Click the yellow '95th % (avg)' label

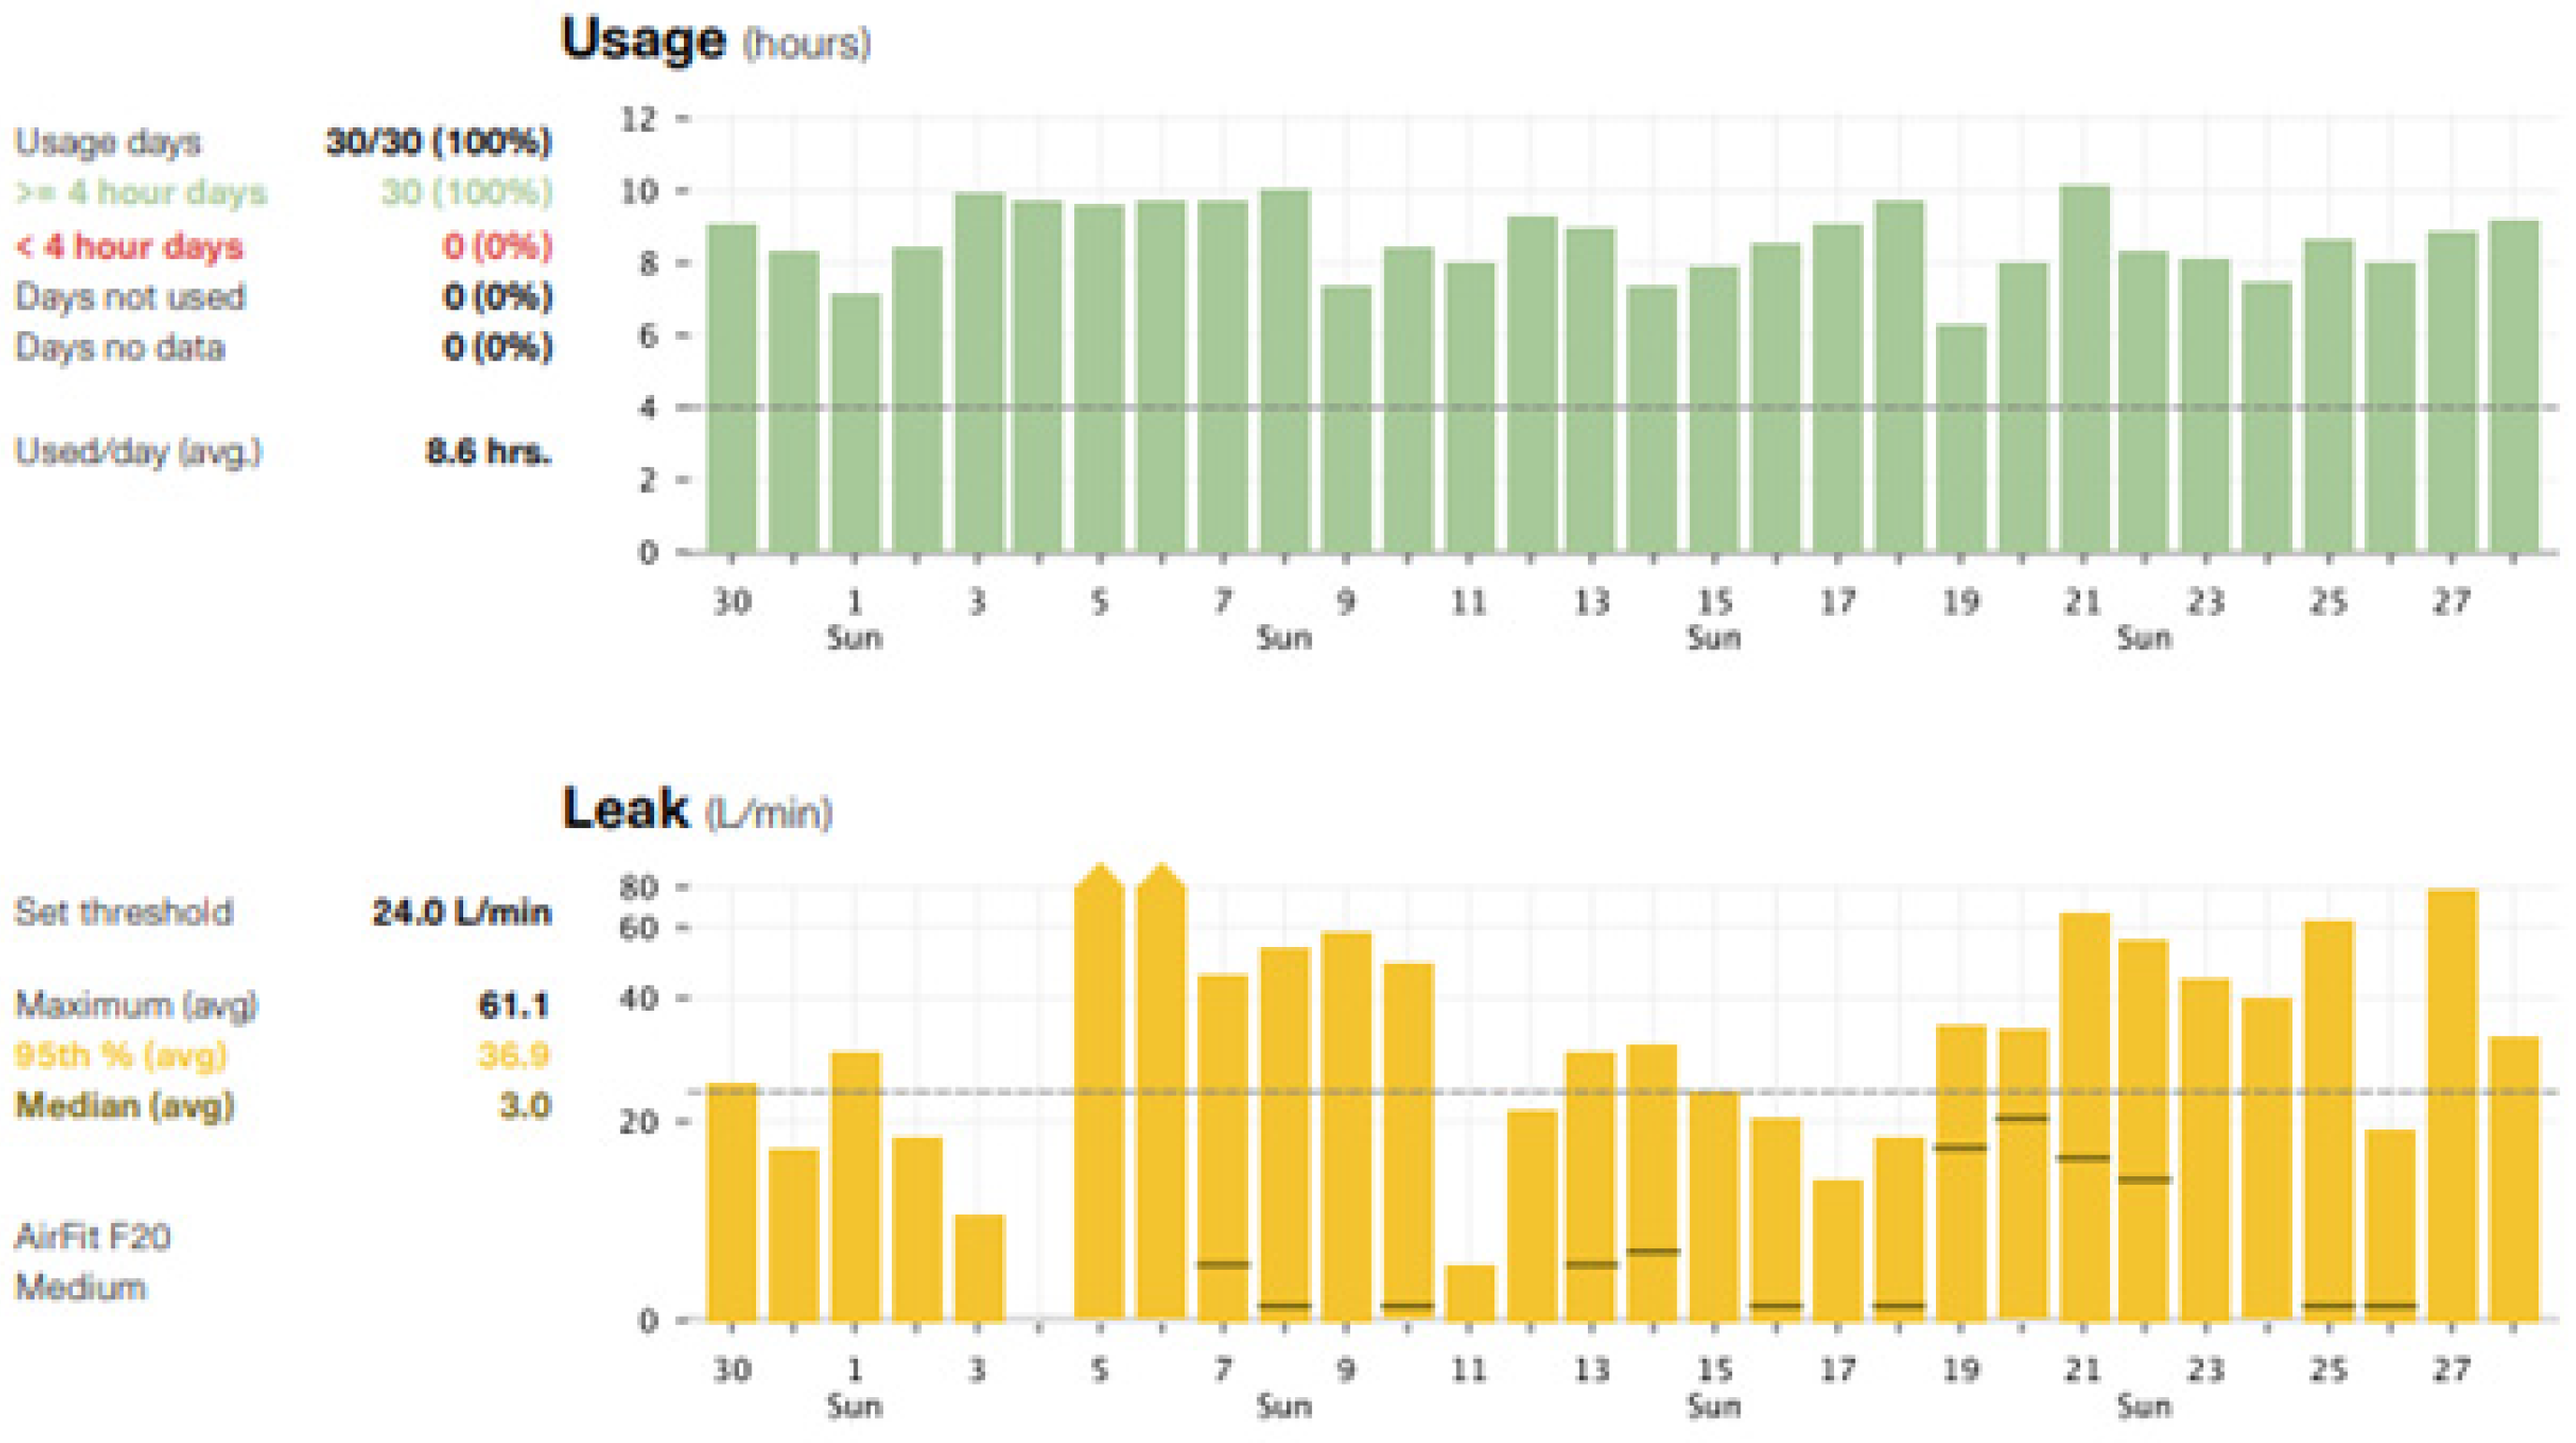click(x=121, y=1055)
